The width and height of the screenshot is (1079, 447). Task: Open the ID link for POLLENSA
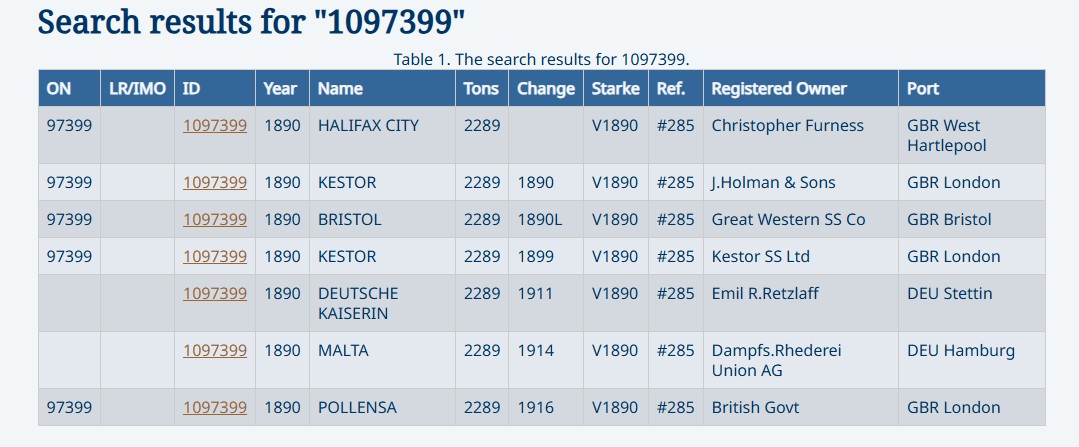pyautogui.click(x=214, y=408)
